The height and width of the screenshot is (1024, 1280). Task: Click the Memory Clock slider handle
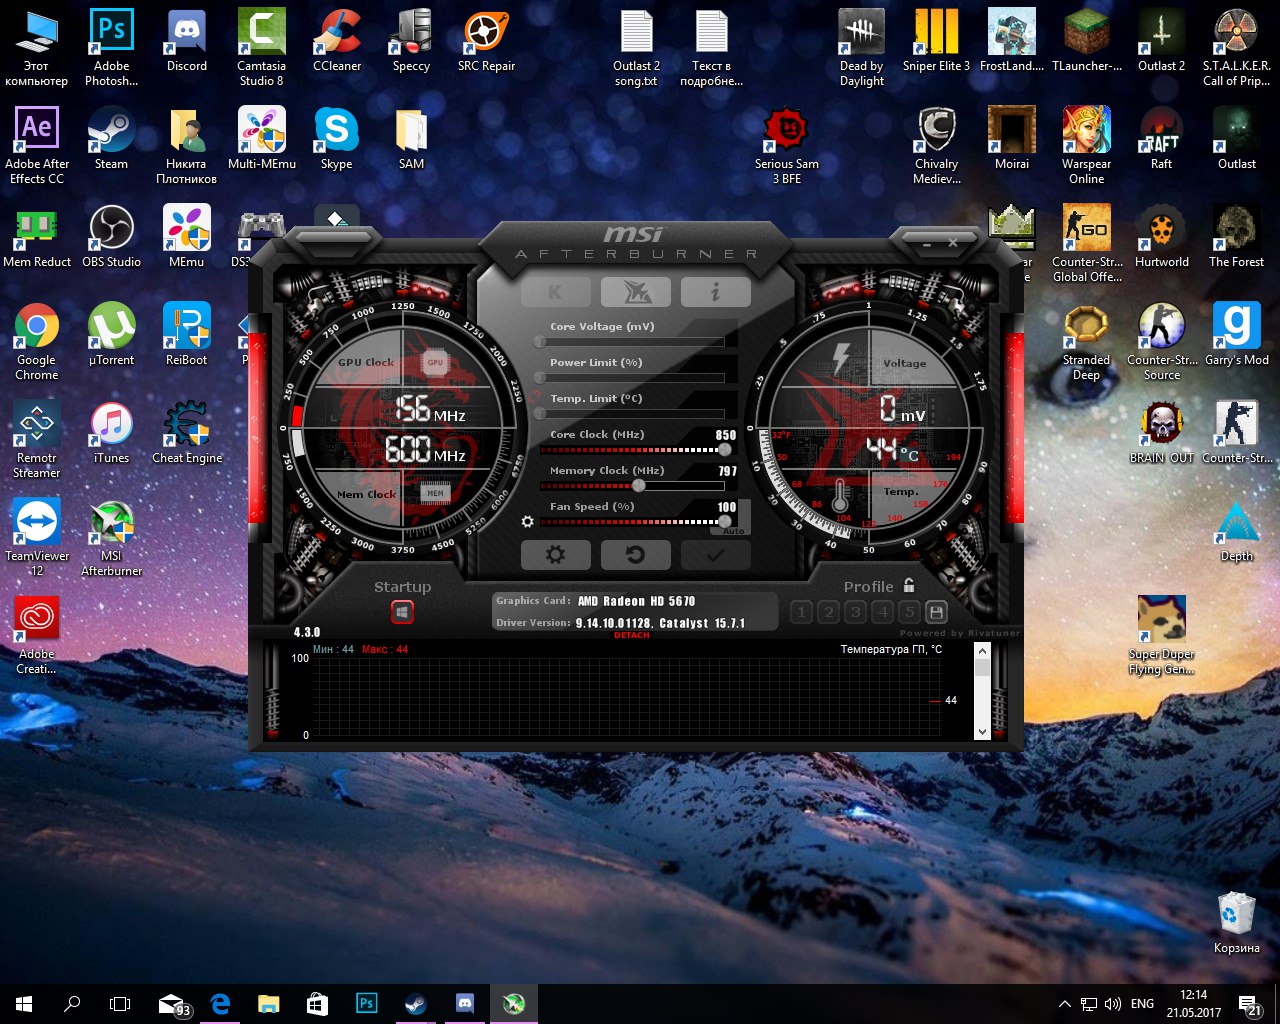click(638, 485)
